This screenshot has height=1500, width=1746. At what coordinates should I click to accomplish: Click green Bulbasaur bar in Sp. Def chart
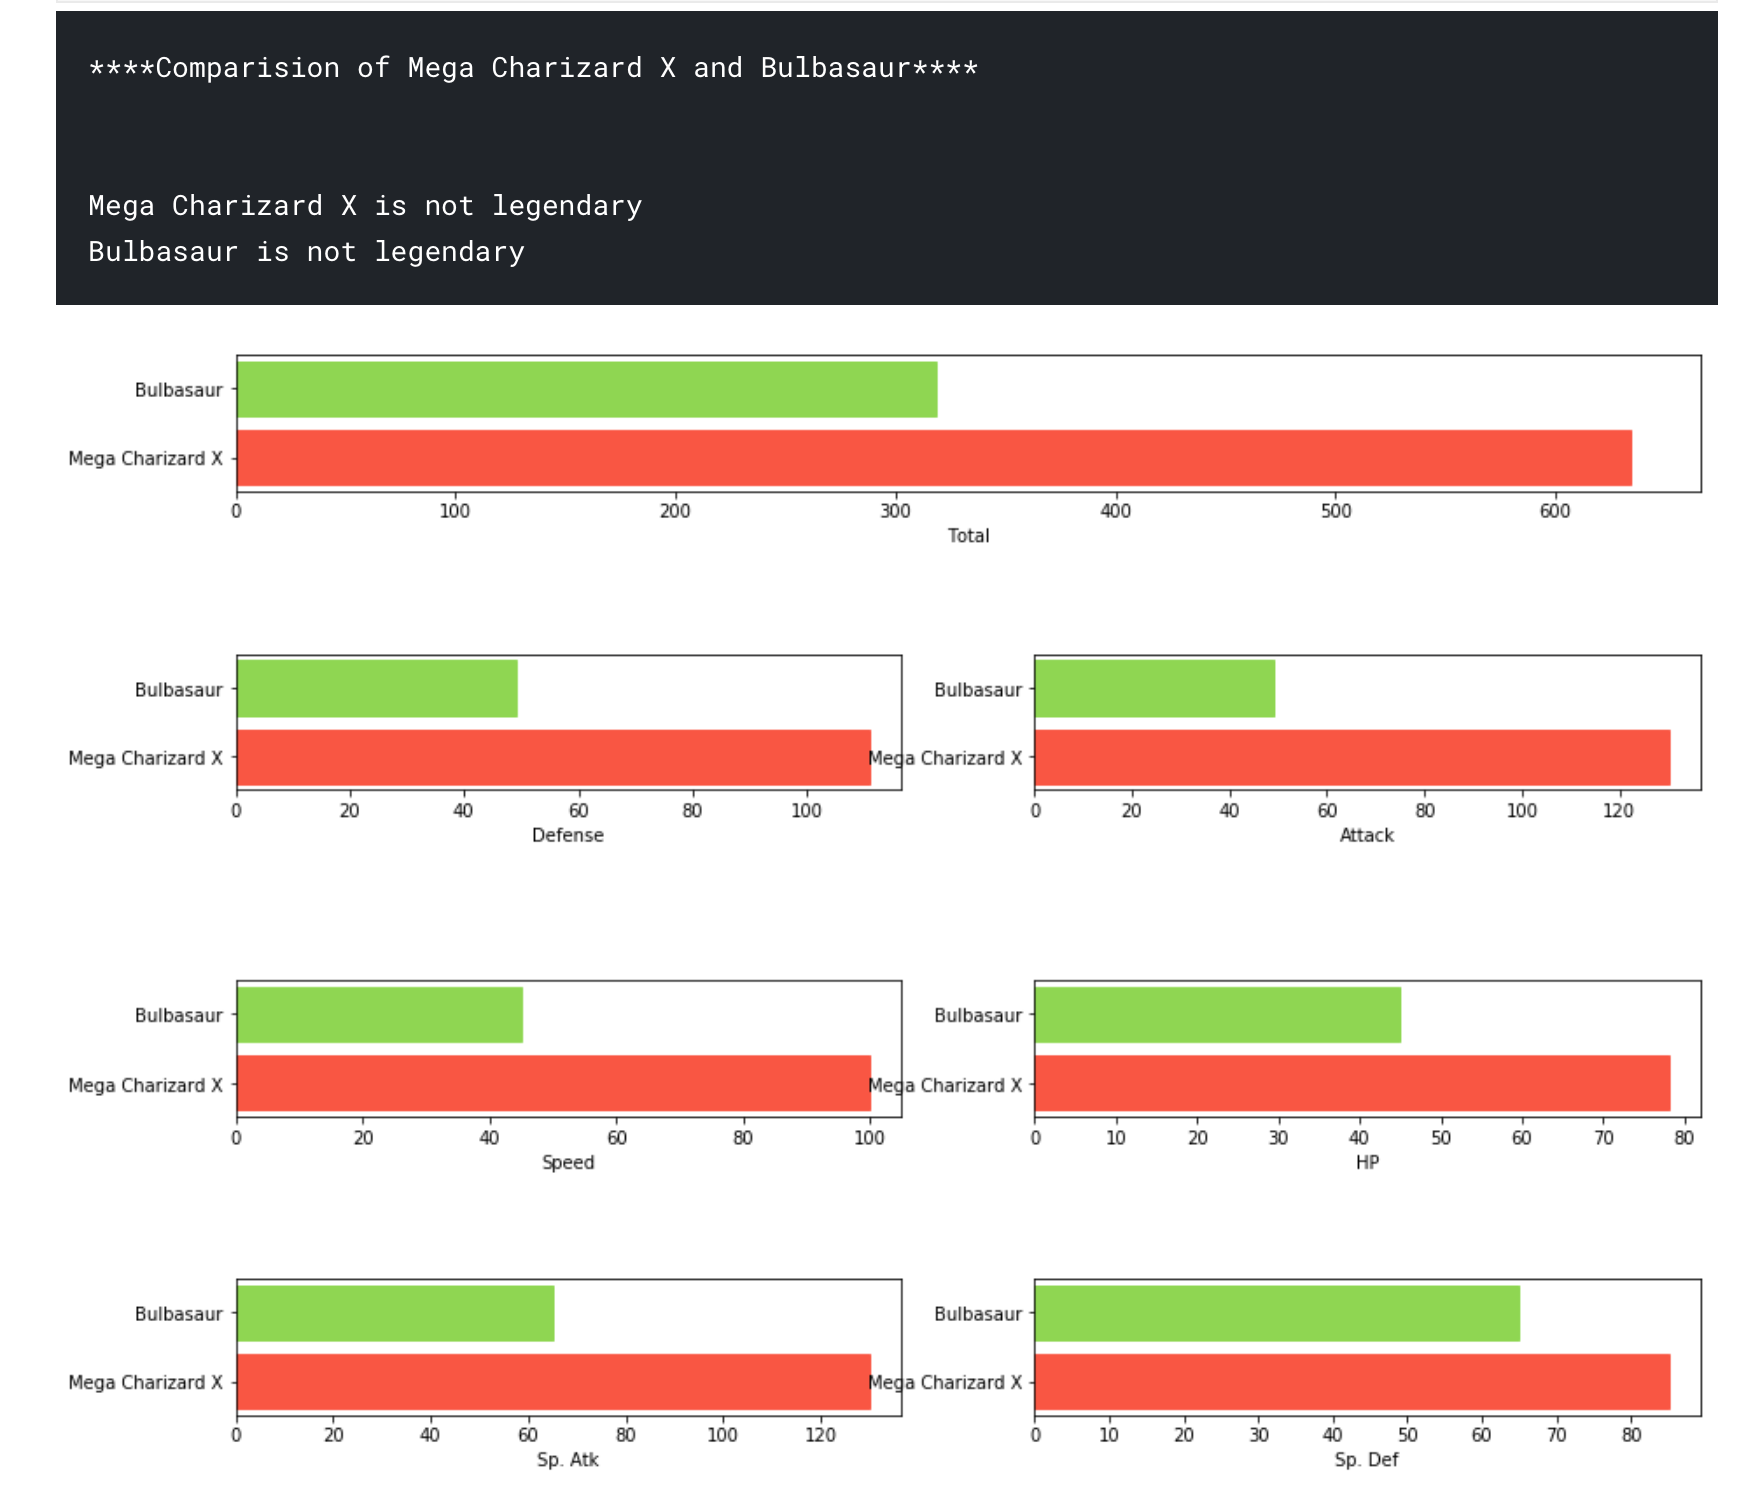click(1277, 1313)
